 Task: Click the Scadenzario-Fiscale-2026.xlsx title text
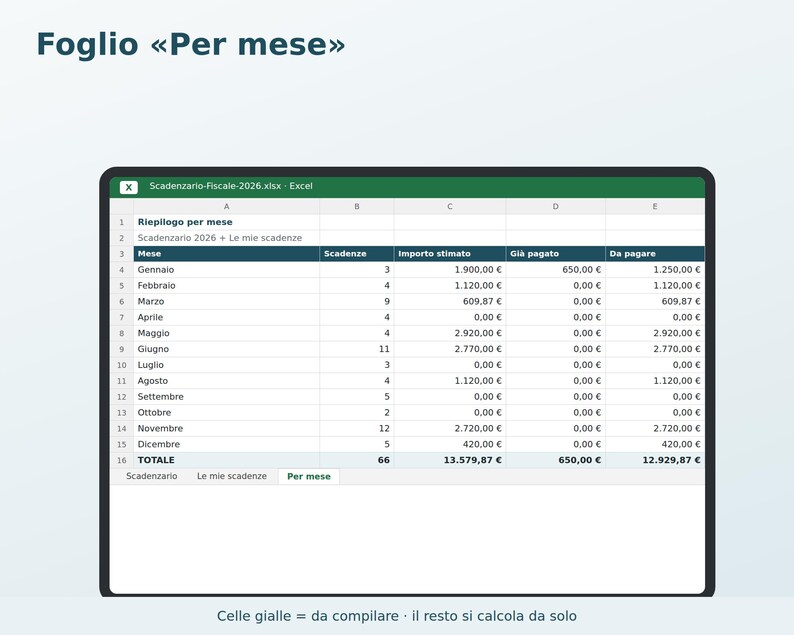215,186
